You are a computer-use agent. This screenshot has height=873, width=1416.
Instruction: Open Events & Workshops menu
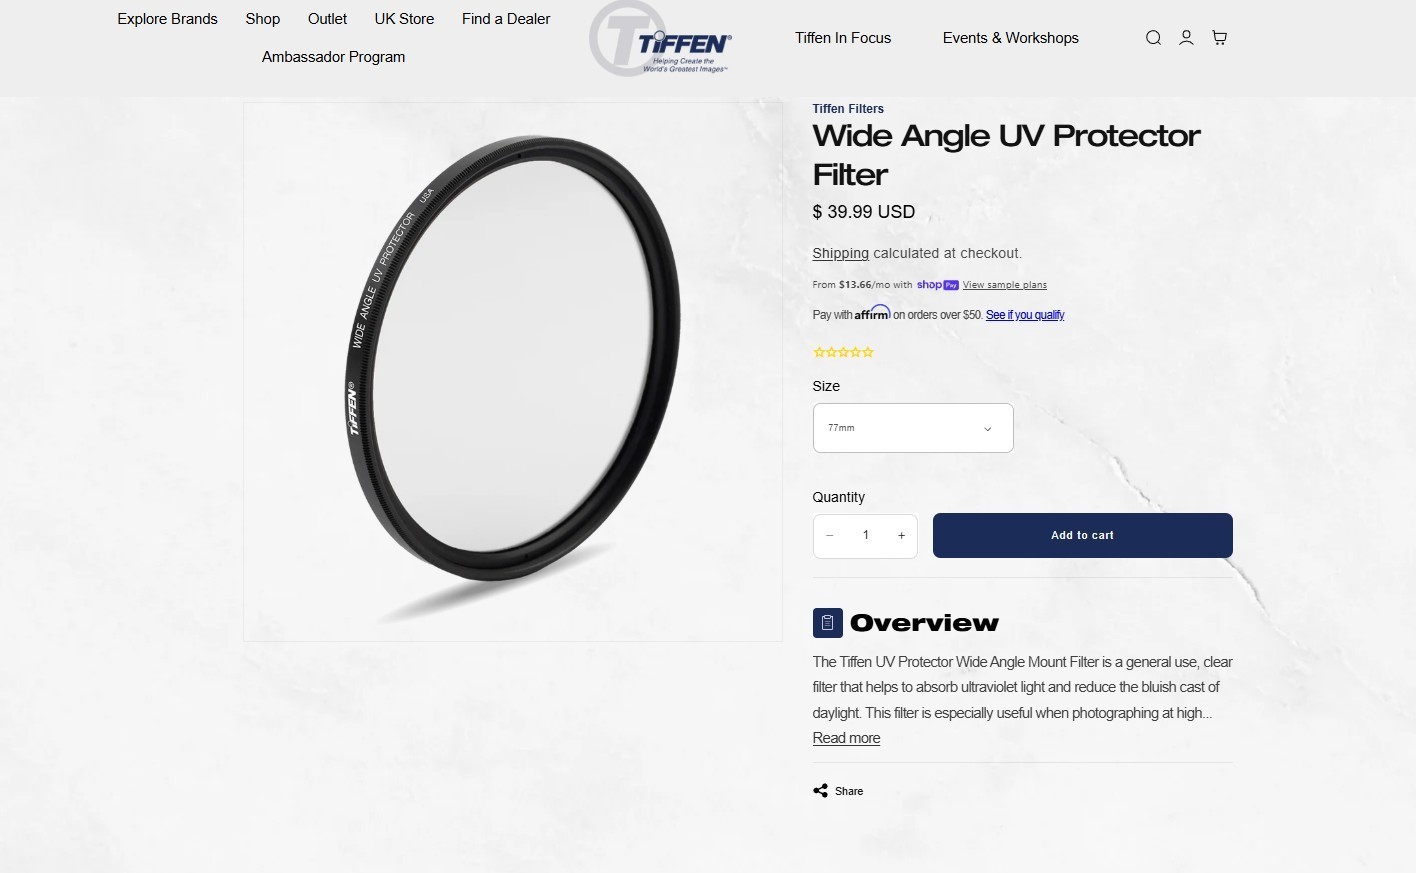pos(1011,38)
